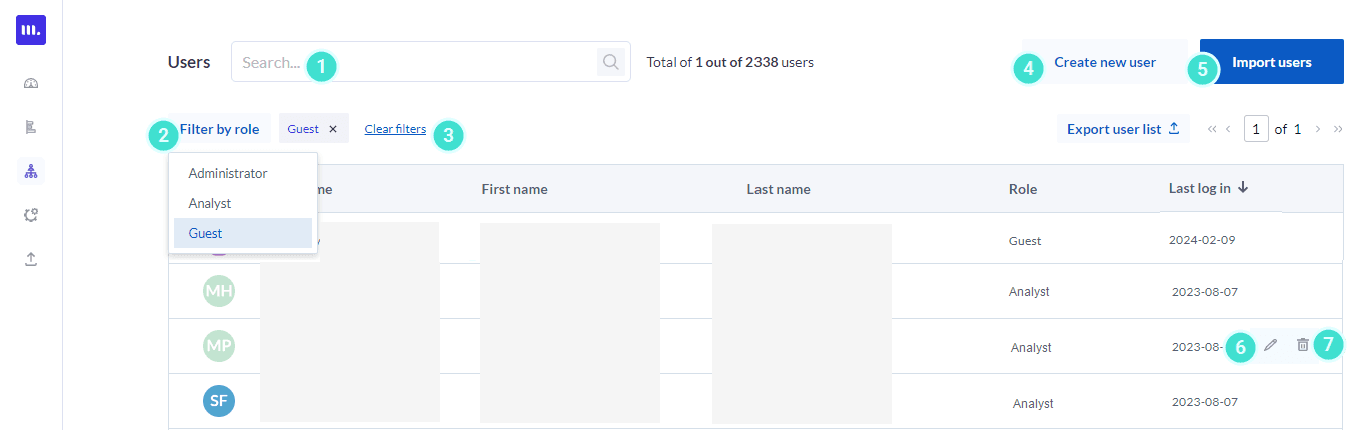Choose Administrator in role filter list
1372x430 pixels.
pos(243,173)
